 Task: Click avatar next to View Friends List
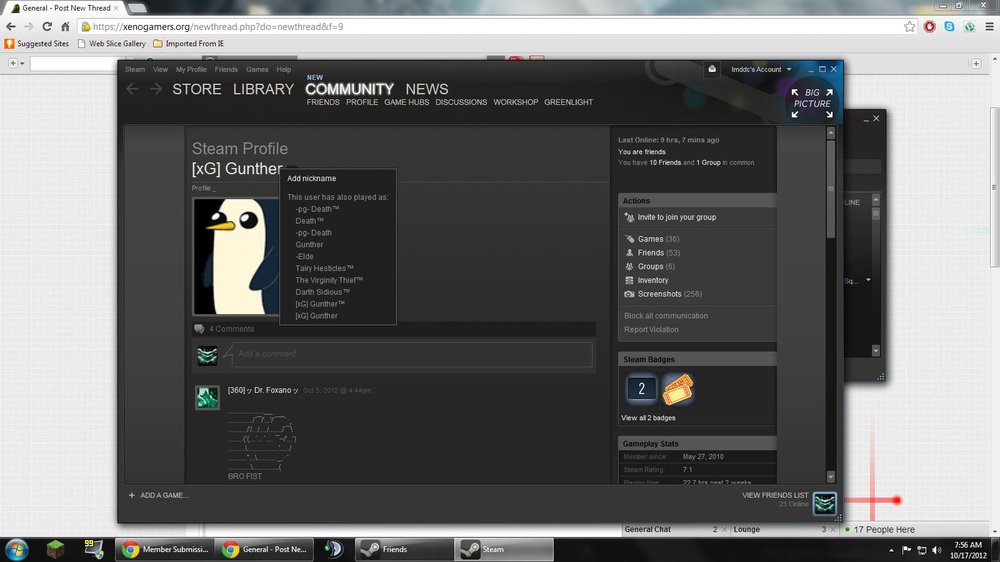[825, 503]
